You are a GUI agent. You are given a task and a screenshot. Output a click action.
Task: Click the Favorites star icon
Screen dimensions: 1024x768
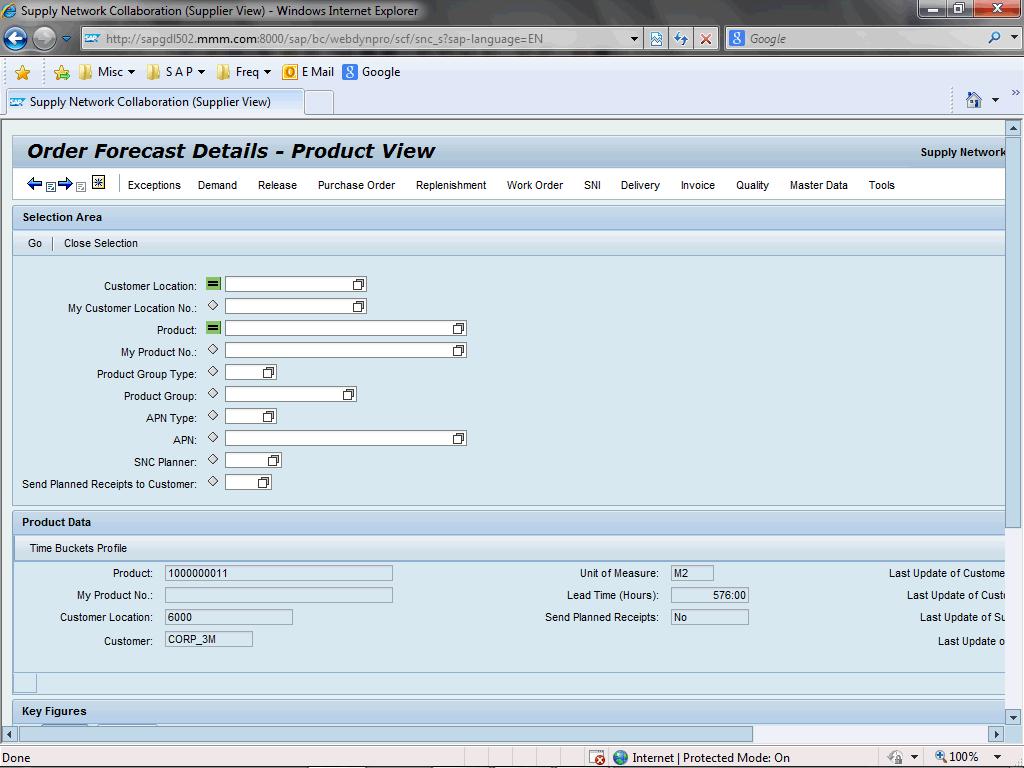[x=22, y=72]
